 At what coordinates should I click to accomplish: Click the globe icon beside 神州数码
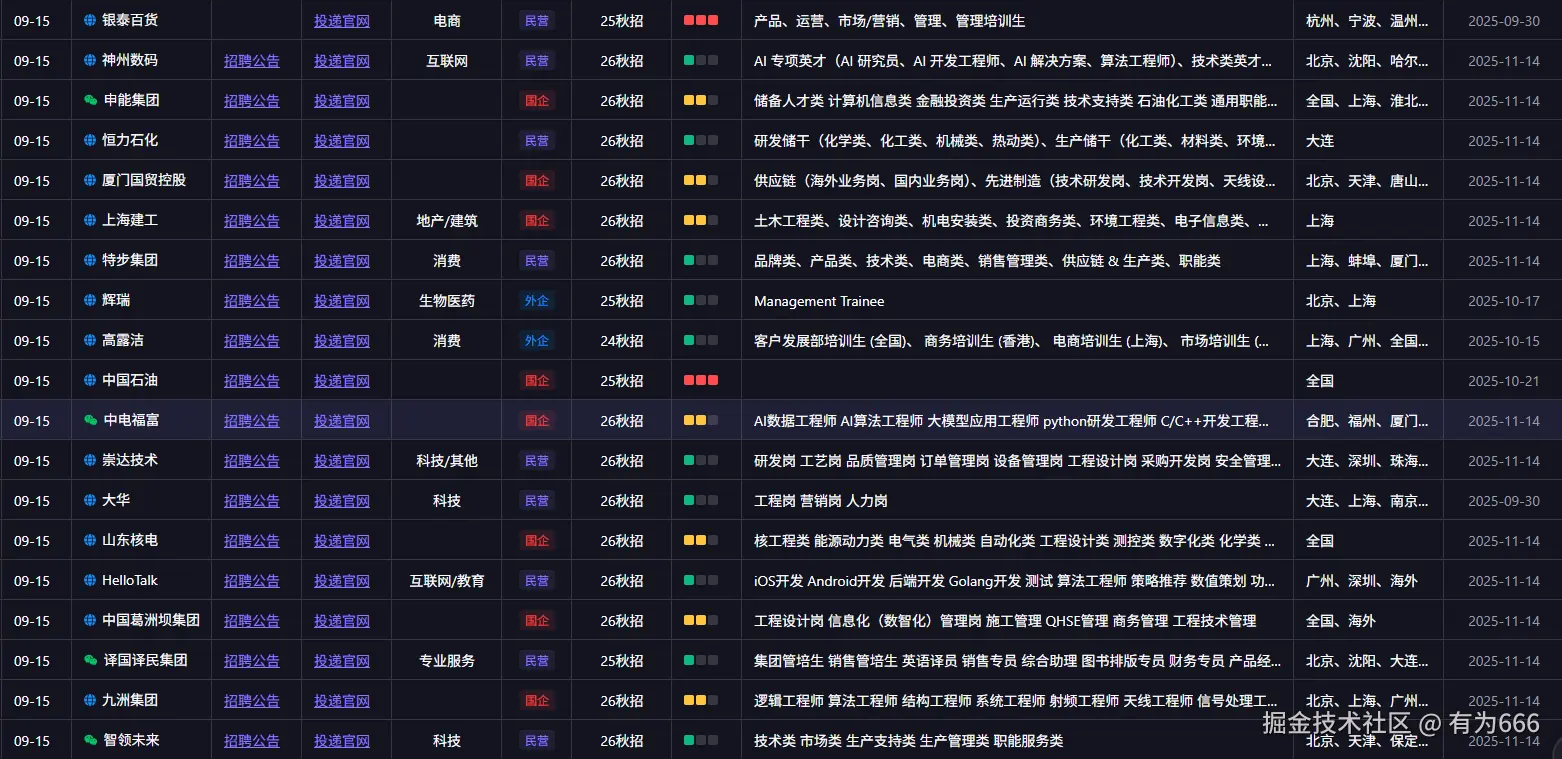pyautogui.click(x=90, y=60)
